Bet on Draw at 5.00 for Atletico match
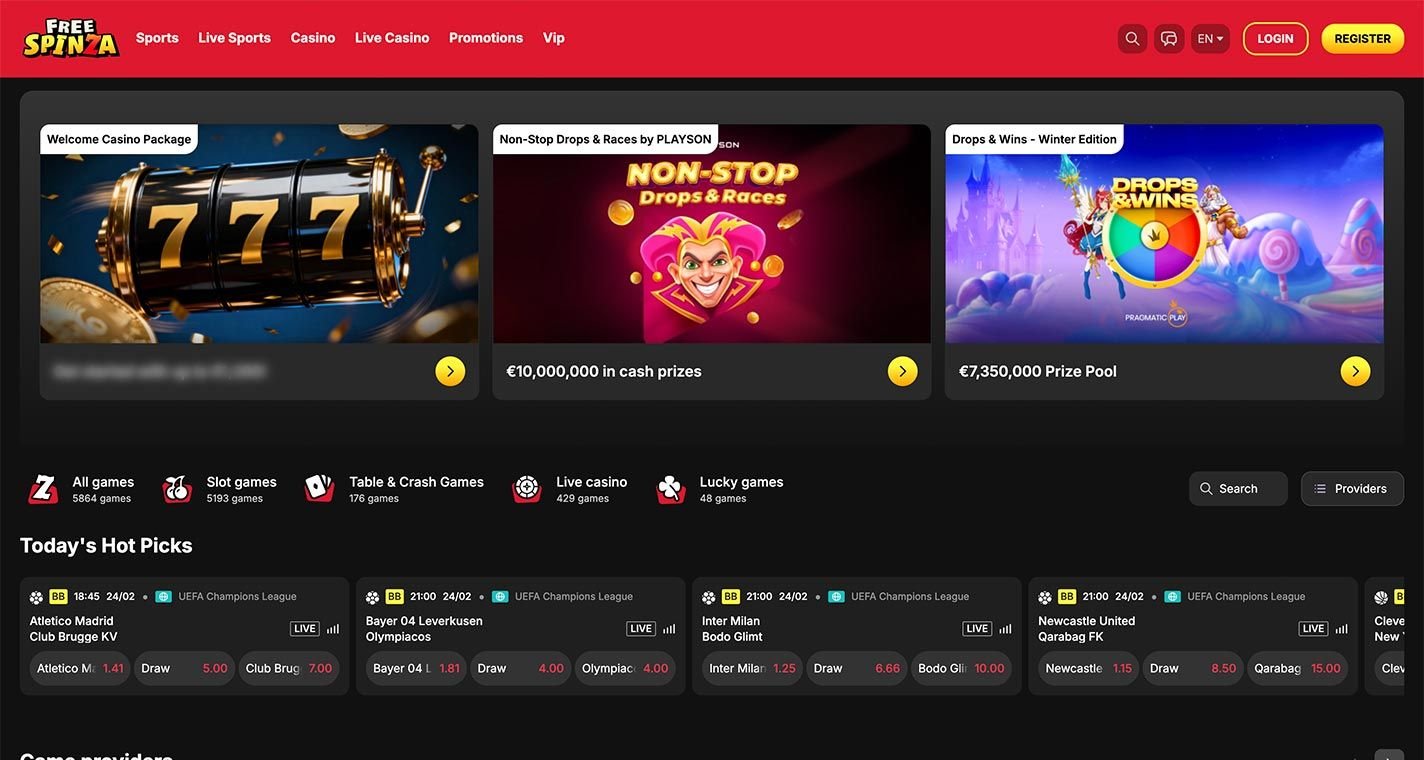The height and width of the screenshot is (760, 1424). pos(184,668)
